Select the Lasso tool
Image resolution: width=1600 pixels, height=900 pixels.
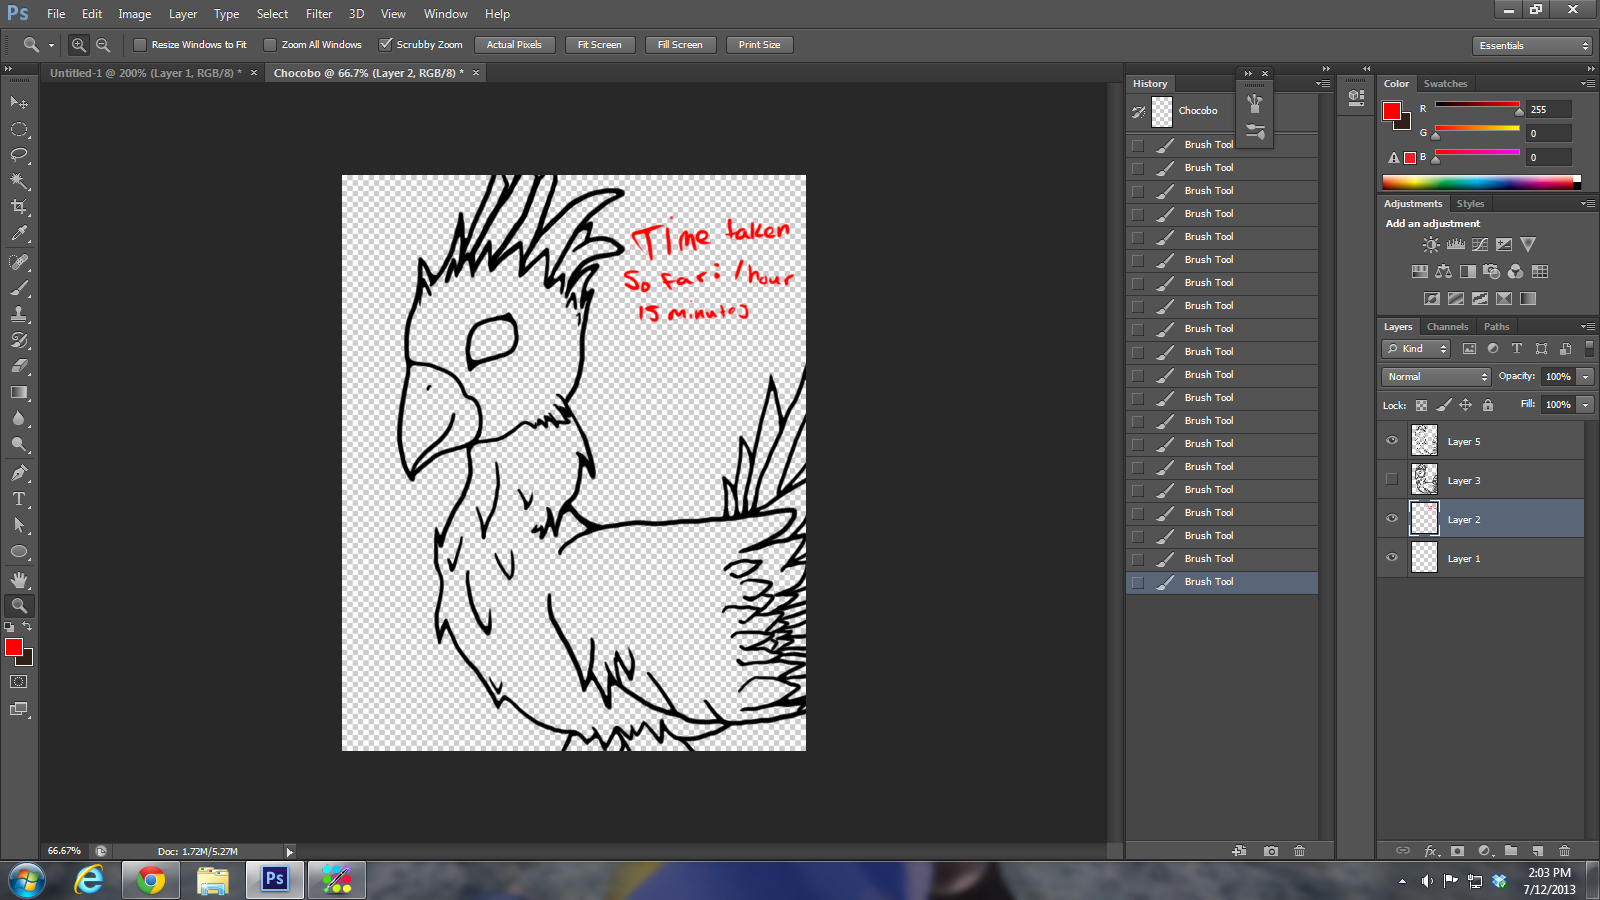click(x=19, y=155)
